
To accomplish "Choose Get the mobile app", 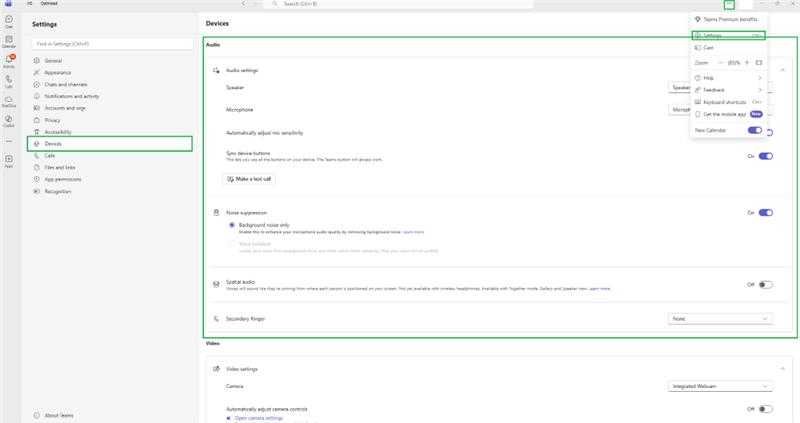I will [729, 114].
